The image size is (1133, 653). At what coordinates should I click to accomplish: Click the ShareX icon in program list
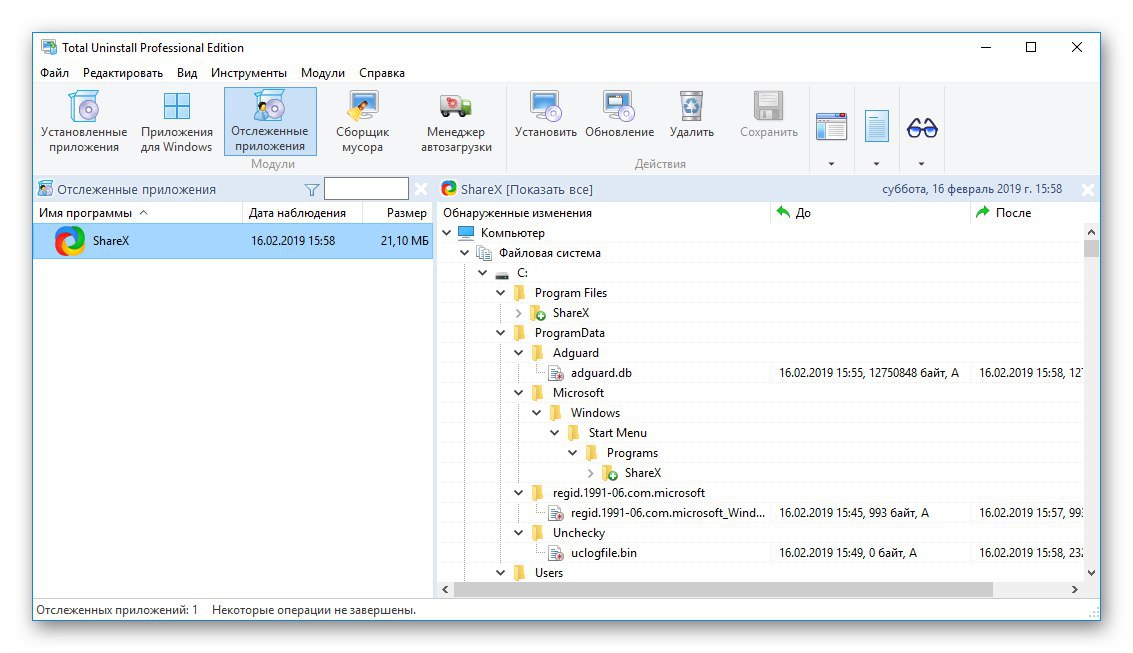point(70,241)
